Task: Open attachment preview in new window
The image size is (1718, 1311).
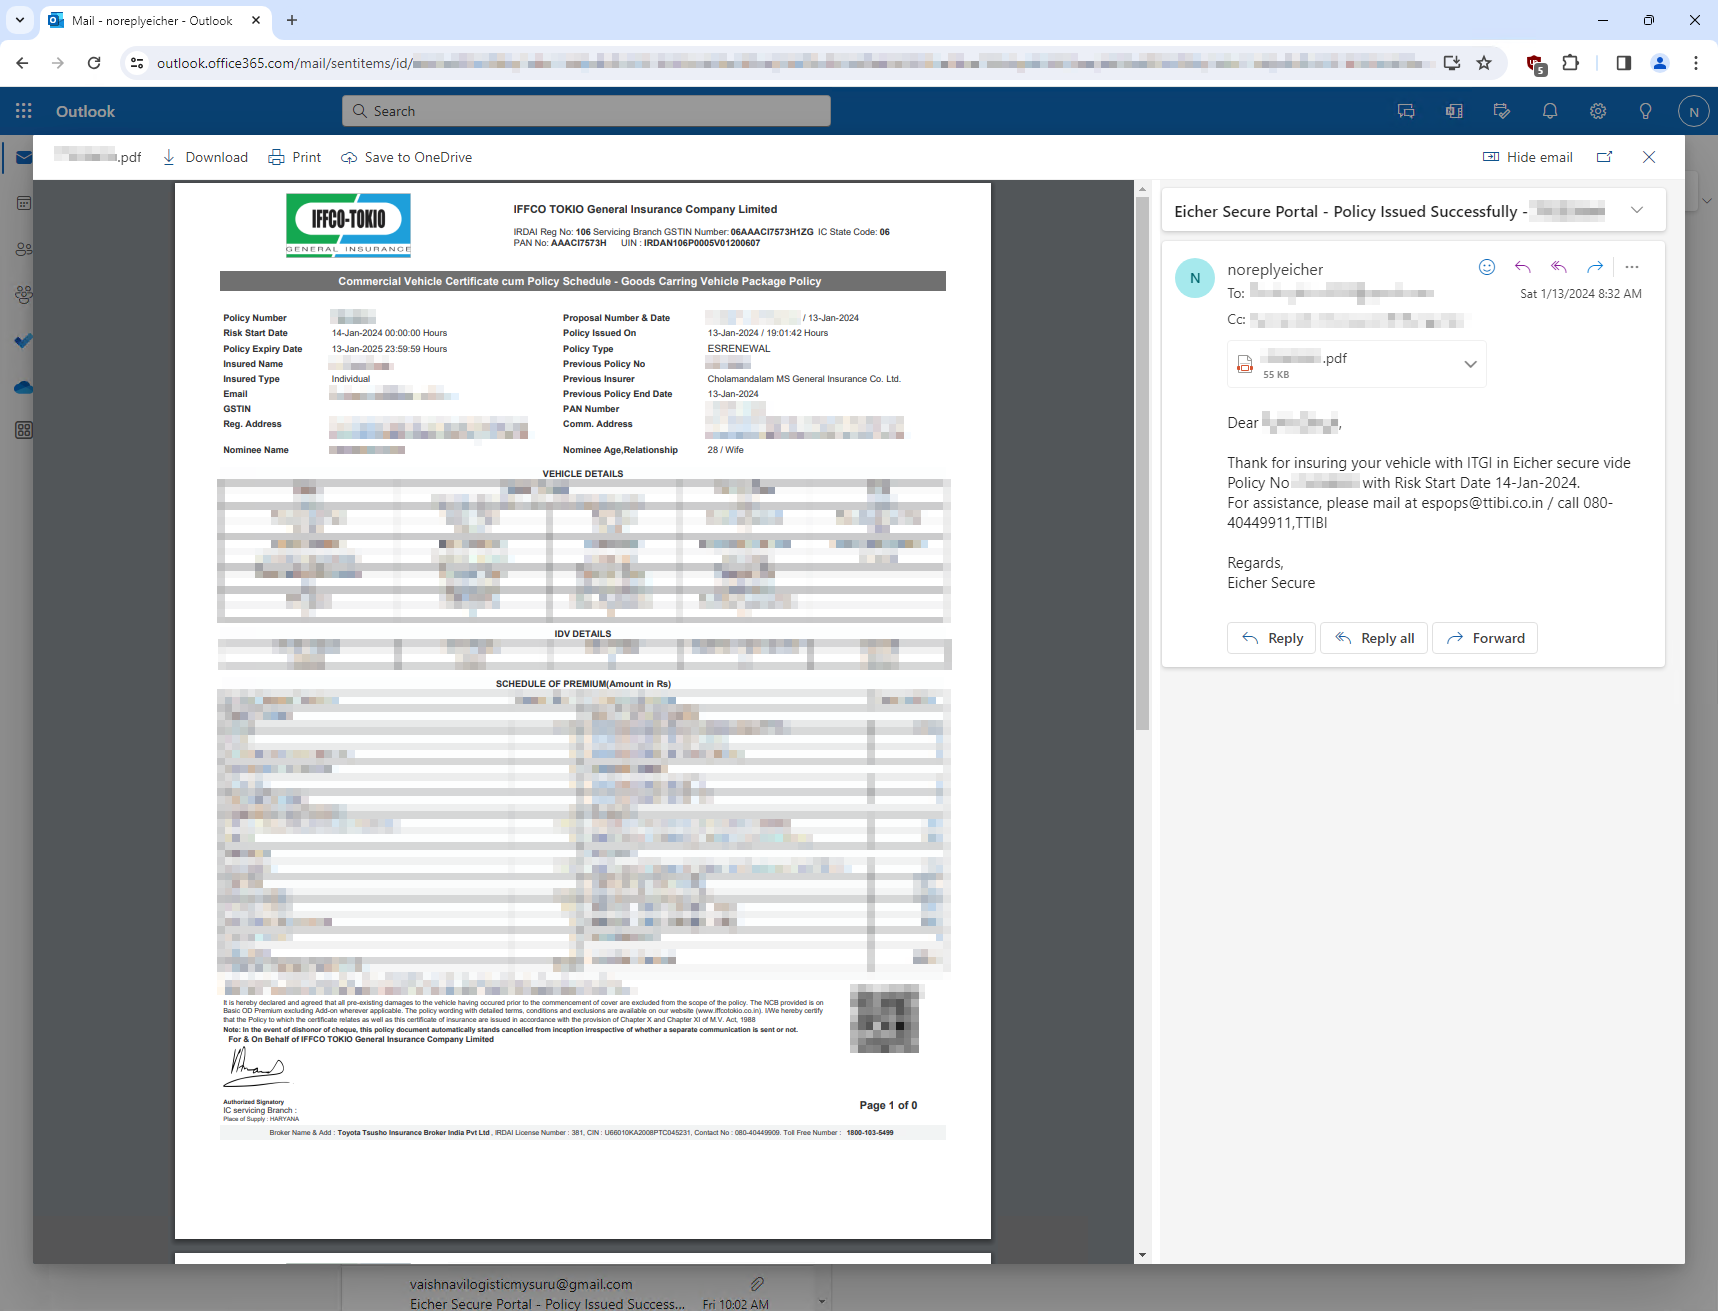Action: (1605, 157)
